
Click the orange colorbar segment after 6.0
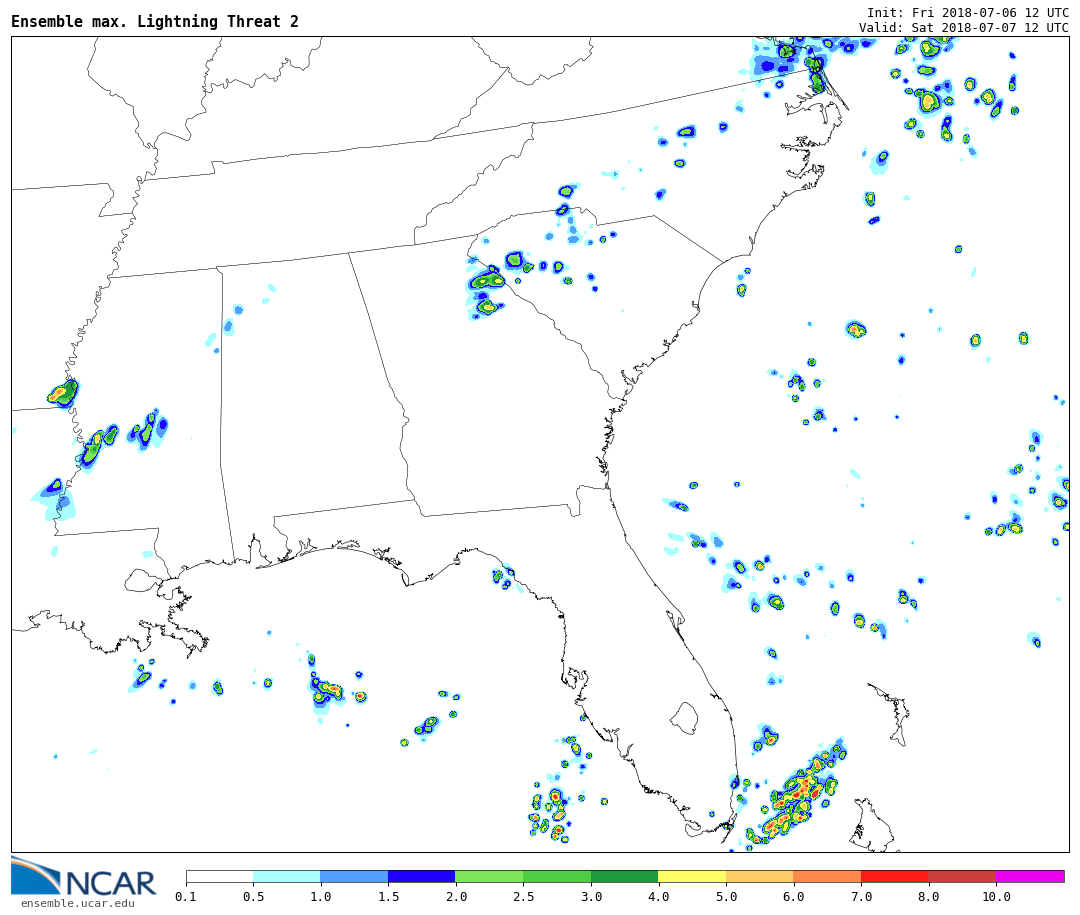(x=827, y=876)
